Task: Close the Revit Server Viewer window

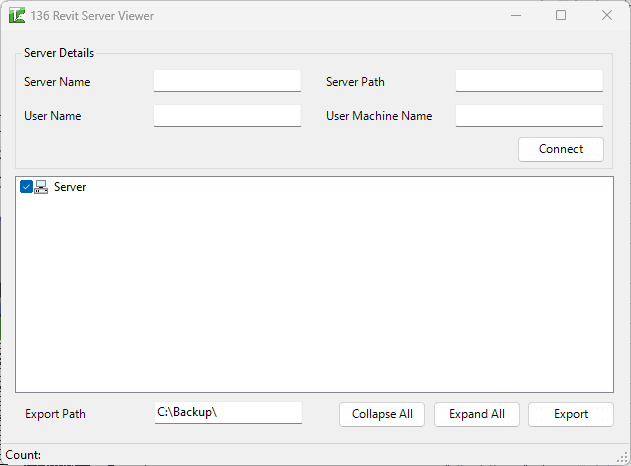Action: [607, 15]
